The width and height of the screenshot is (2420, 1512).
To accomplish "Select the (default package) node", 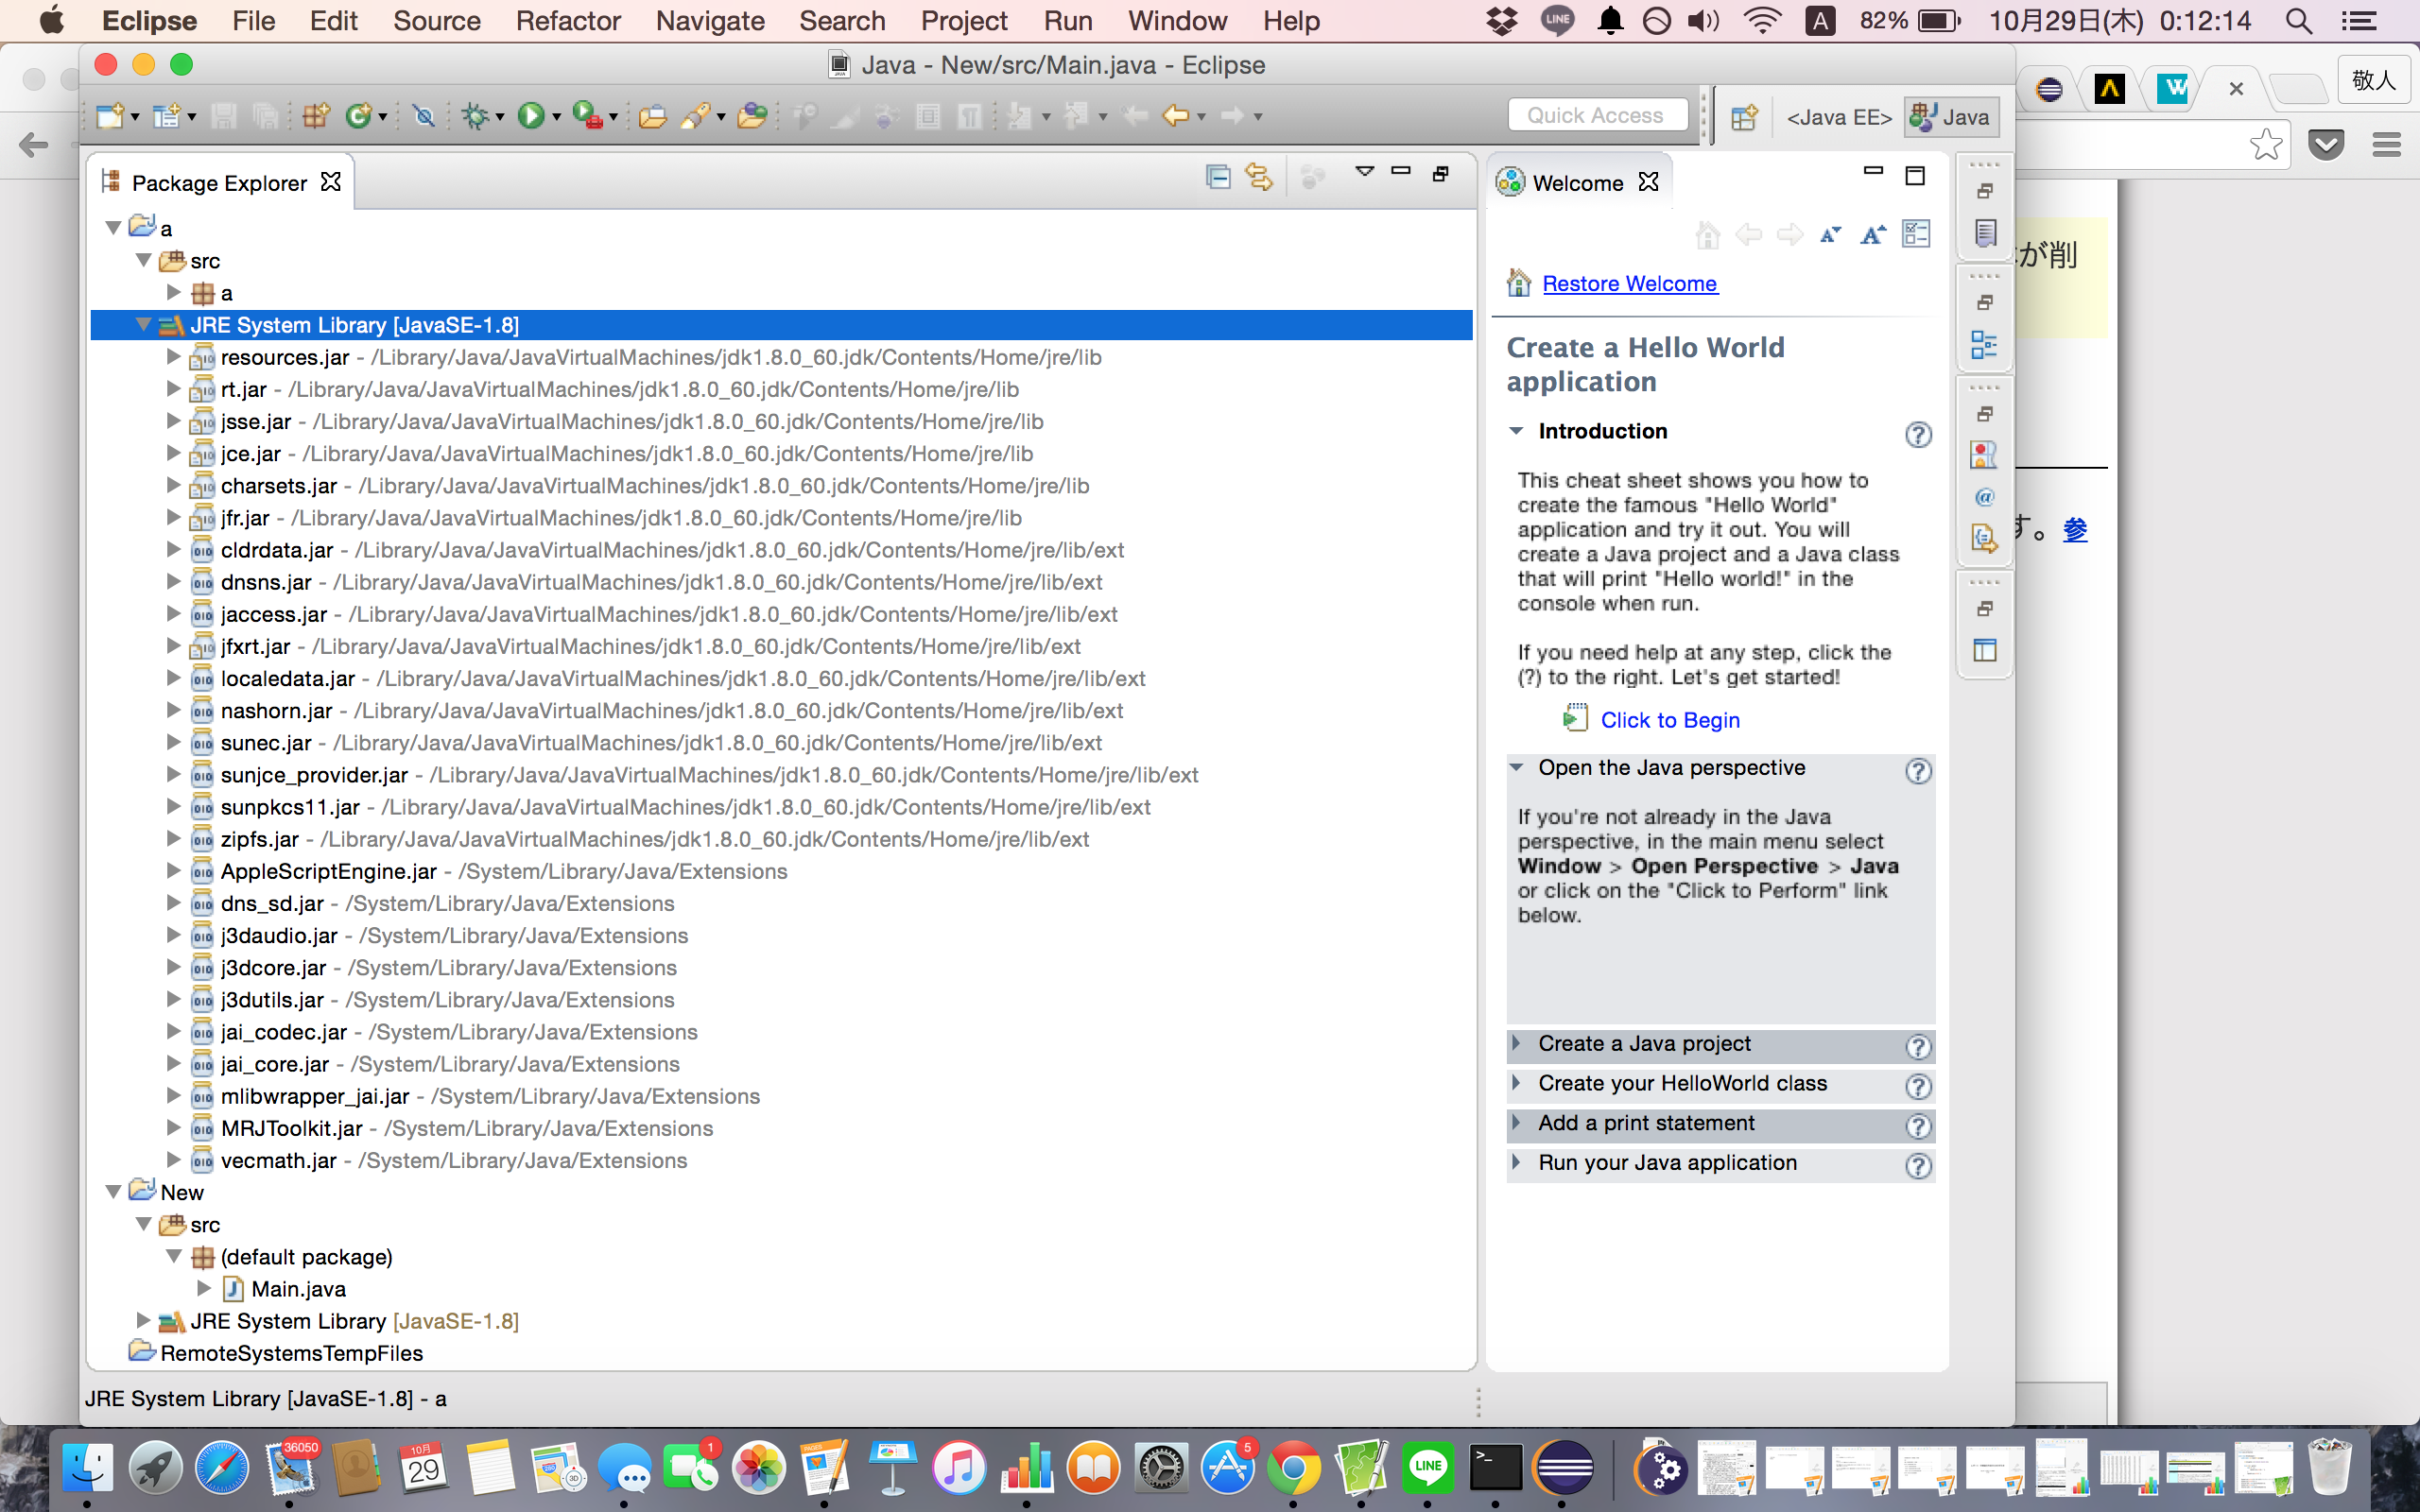I will pyautogui.click(x=306, y=1257).
